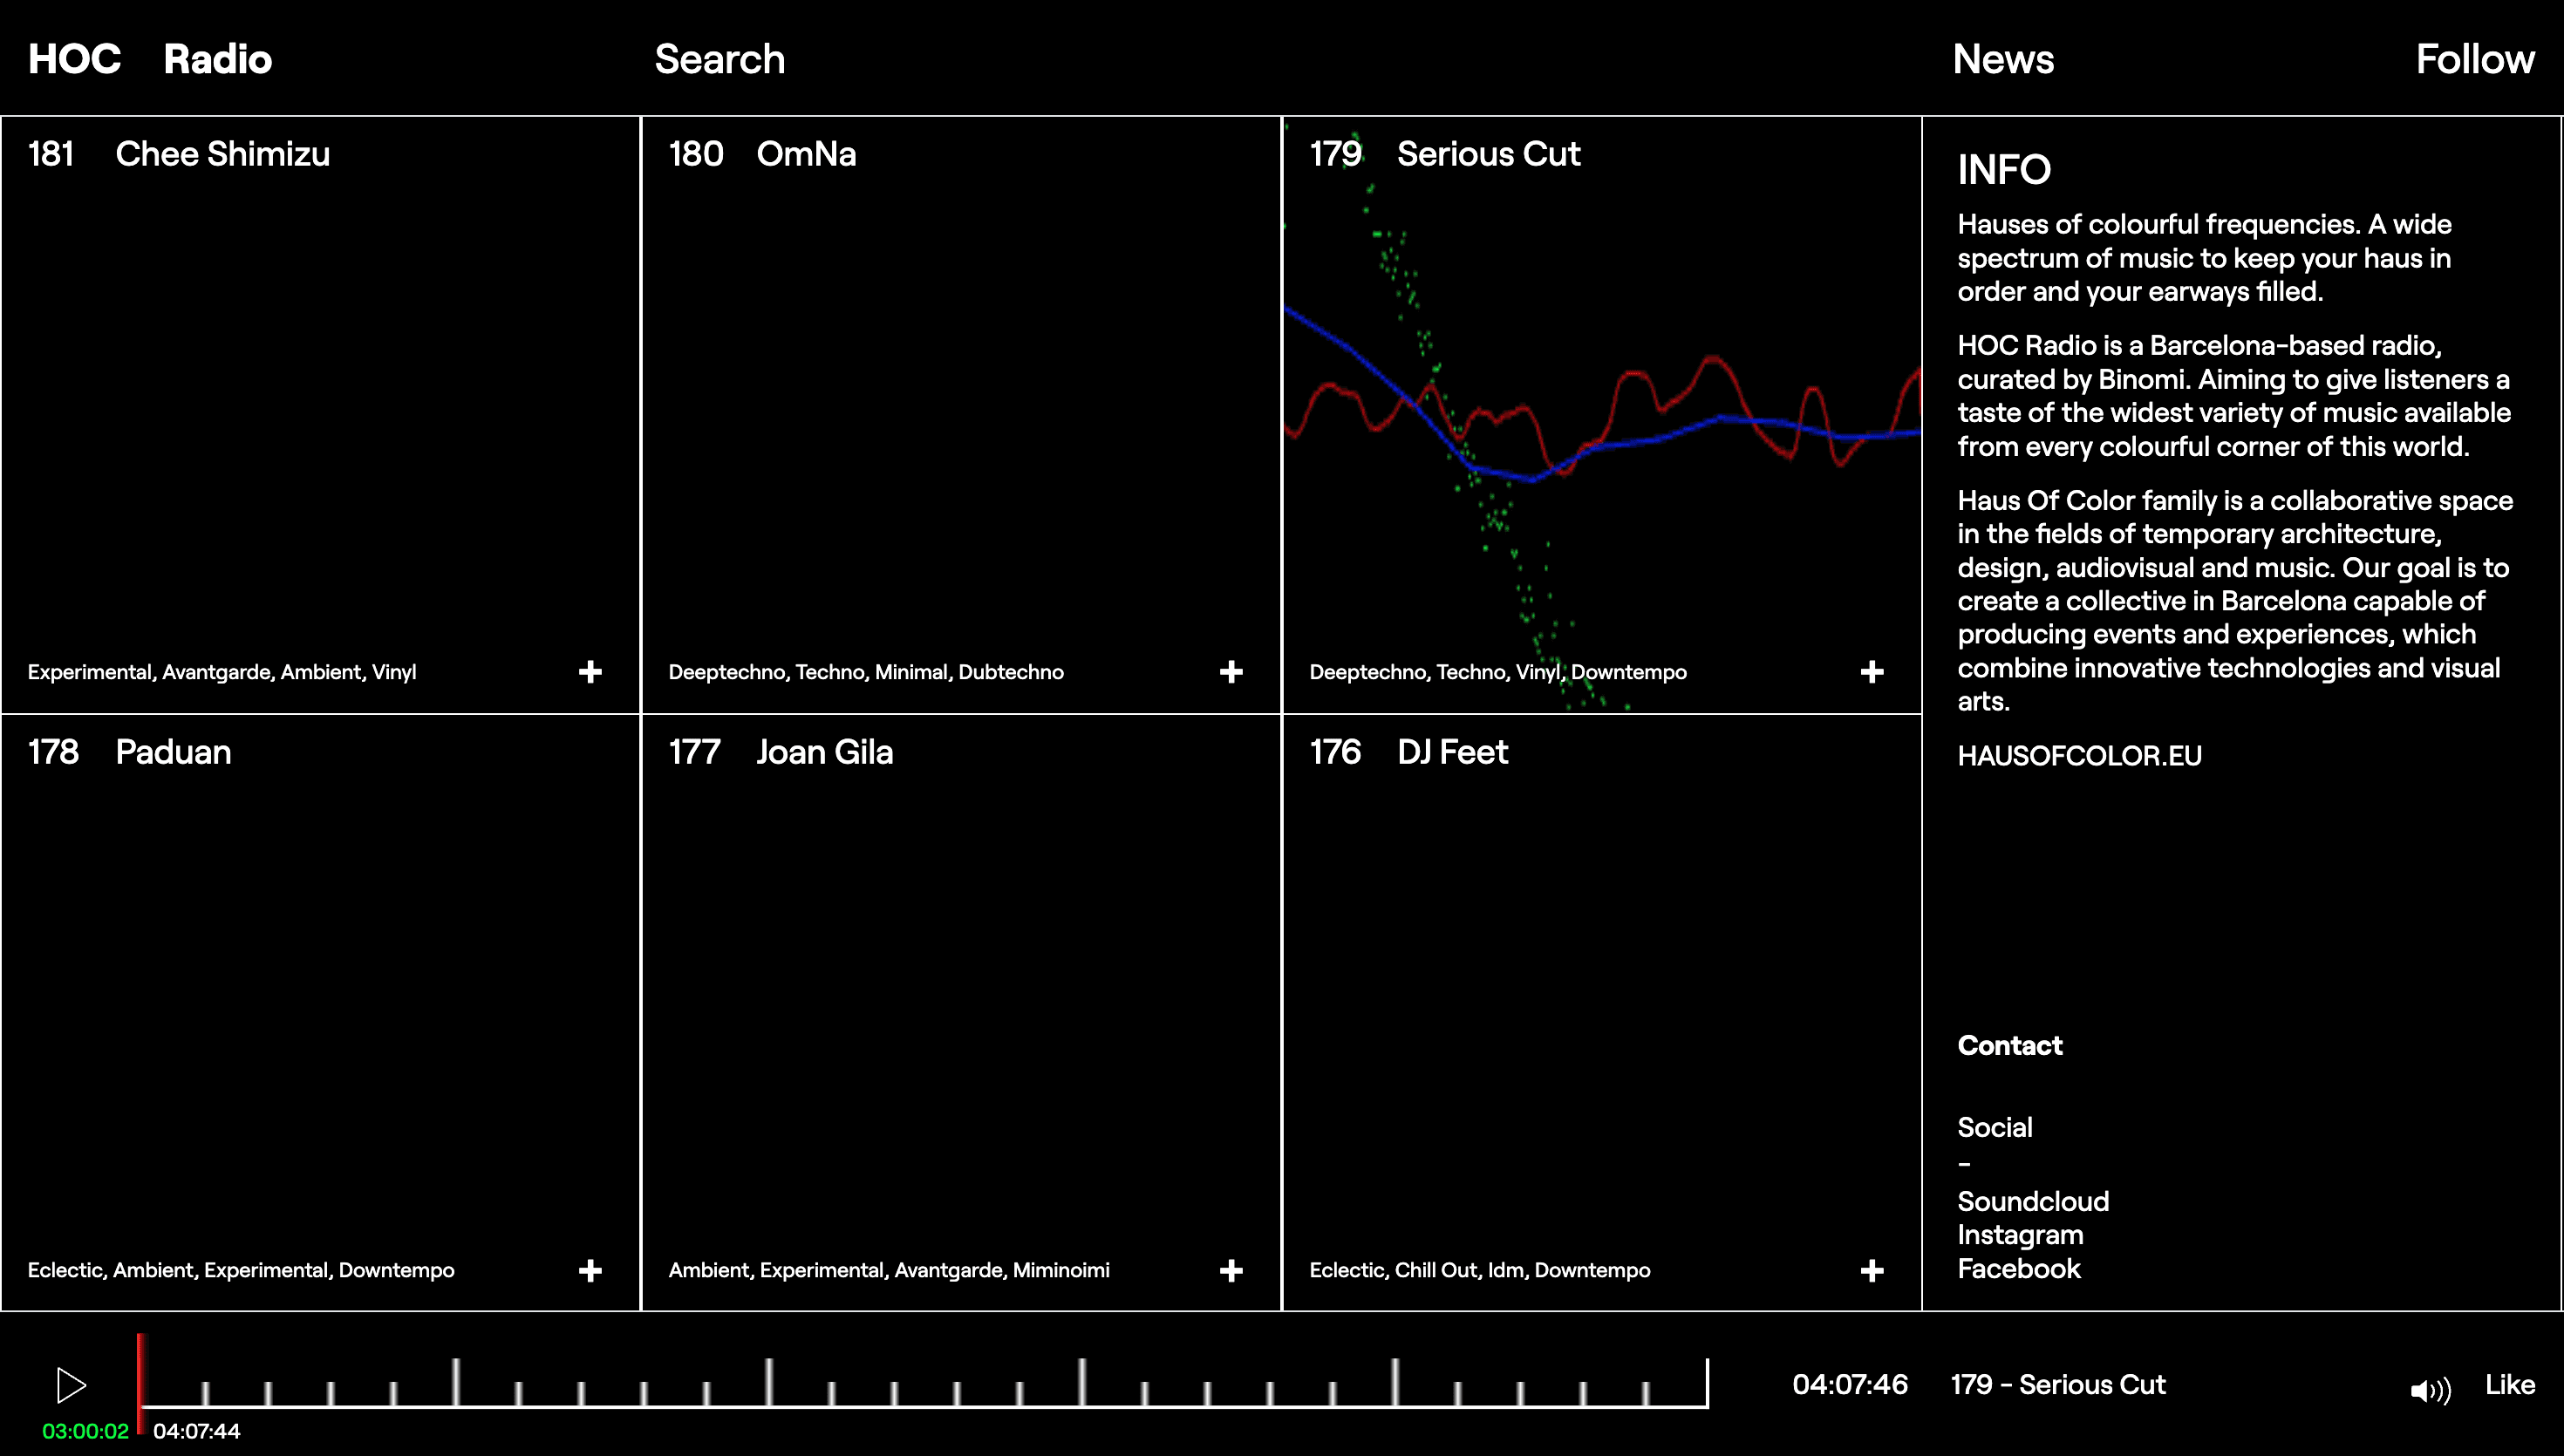Open the News menu item
2564x1456 pixels.
pos(2003,59)
